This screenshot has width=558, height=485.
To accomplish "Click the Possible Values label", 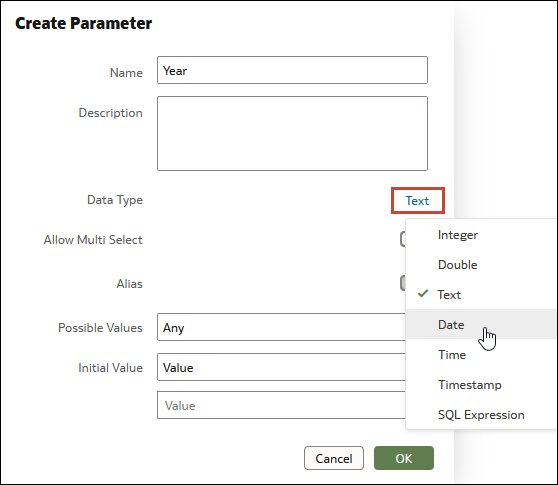I will point(100,328).
